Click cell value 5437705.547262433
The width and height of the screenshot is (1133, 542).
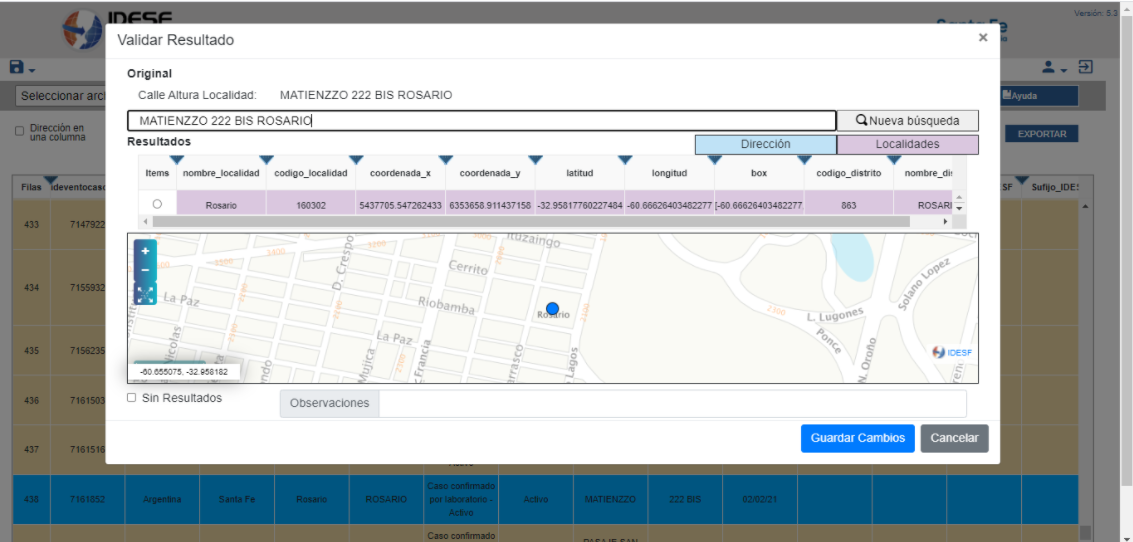tap(400, 205)
